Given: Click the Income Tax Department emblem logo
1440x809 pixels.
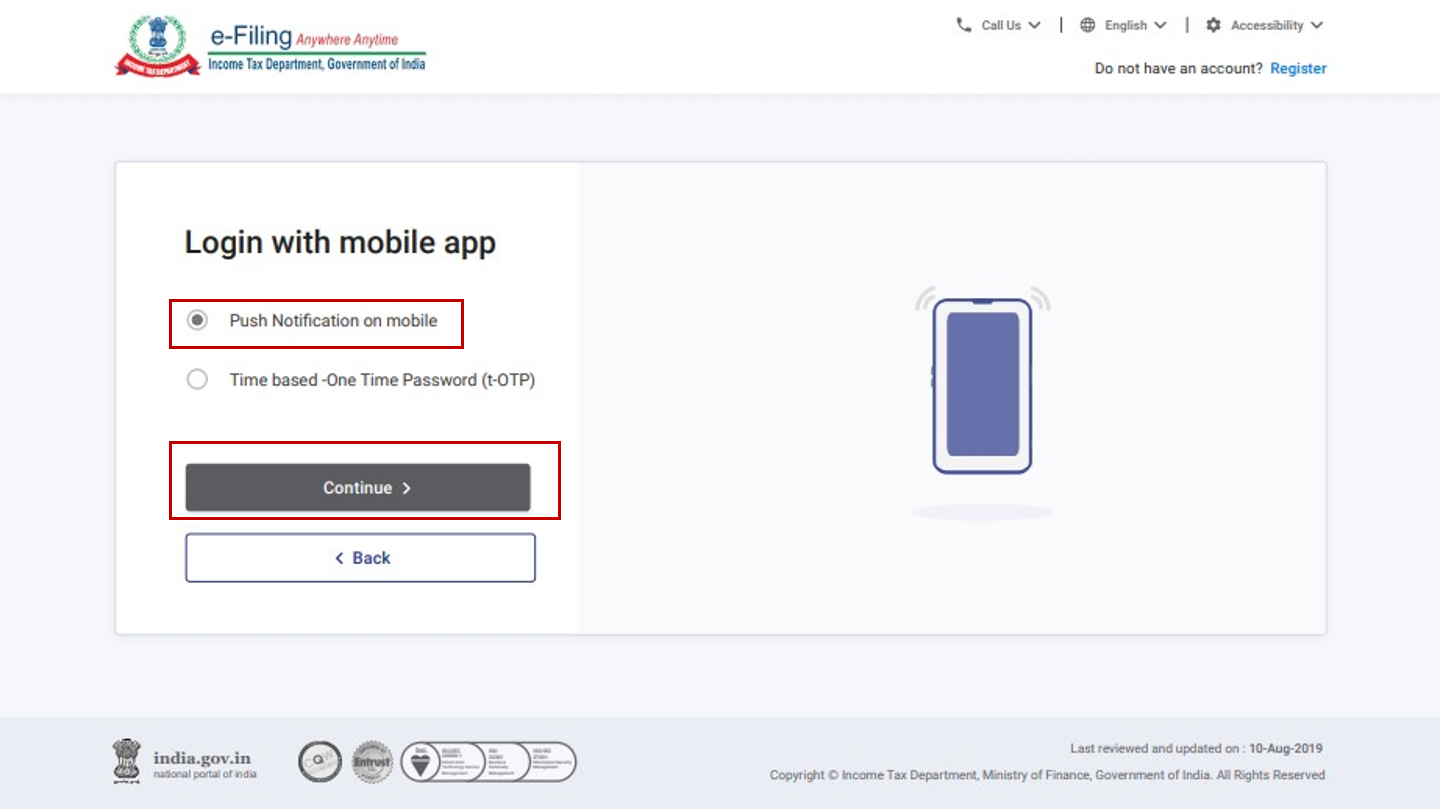Looking at the screenshot, I should coord(157,47).
